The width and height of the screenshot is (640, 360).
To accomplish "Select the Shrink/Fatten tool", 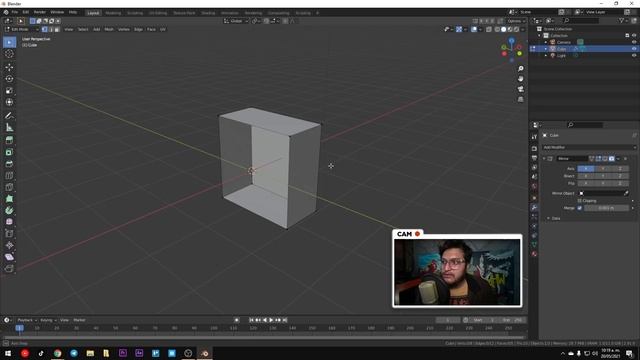I will pos(9,245).
